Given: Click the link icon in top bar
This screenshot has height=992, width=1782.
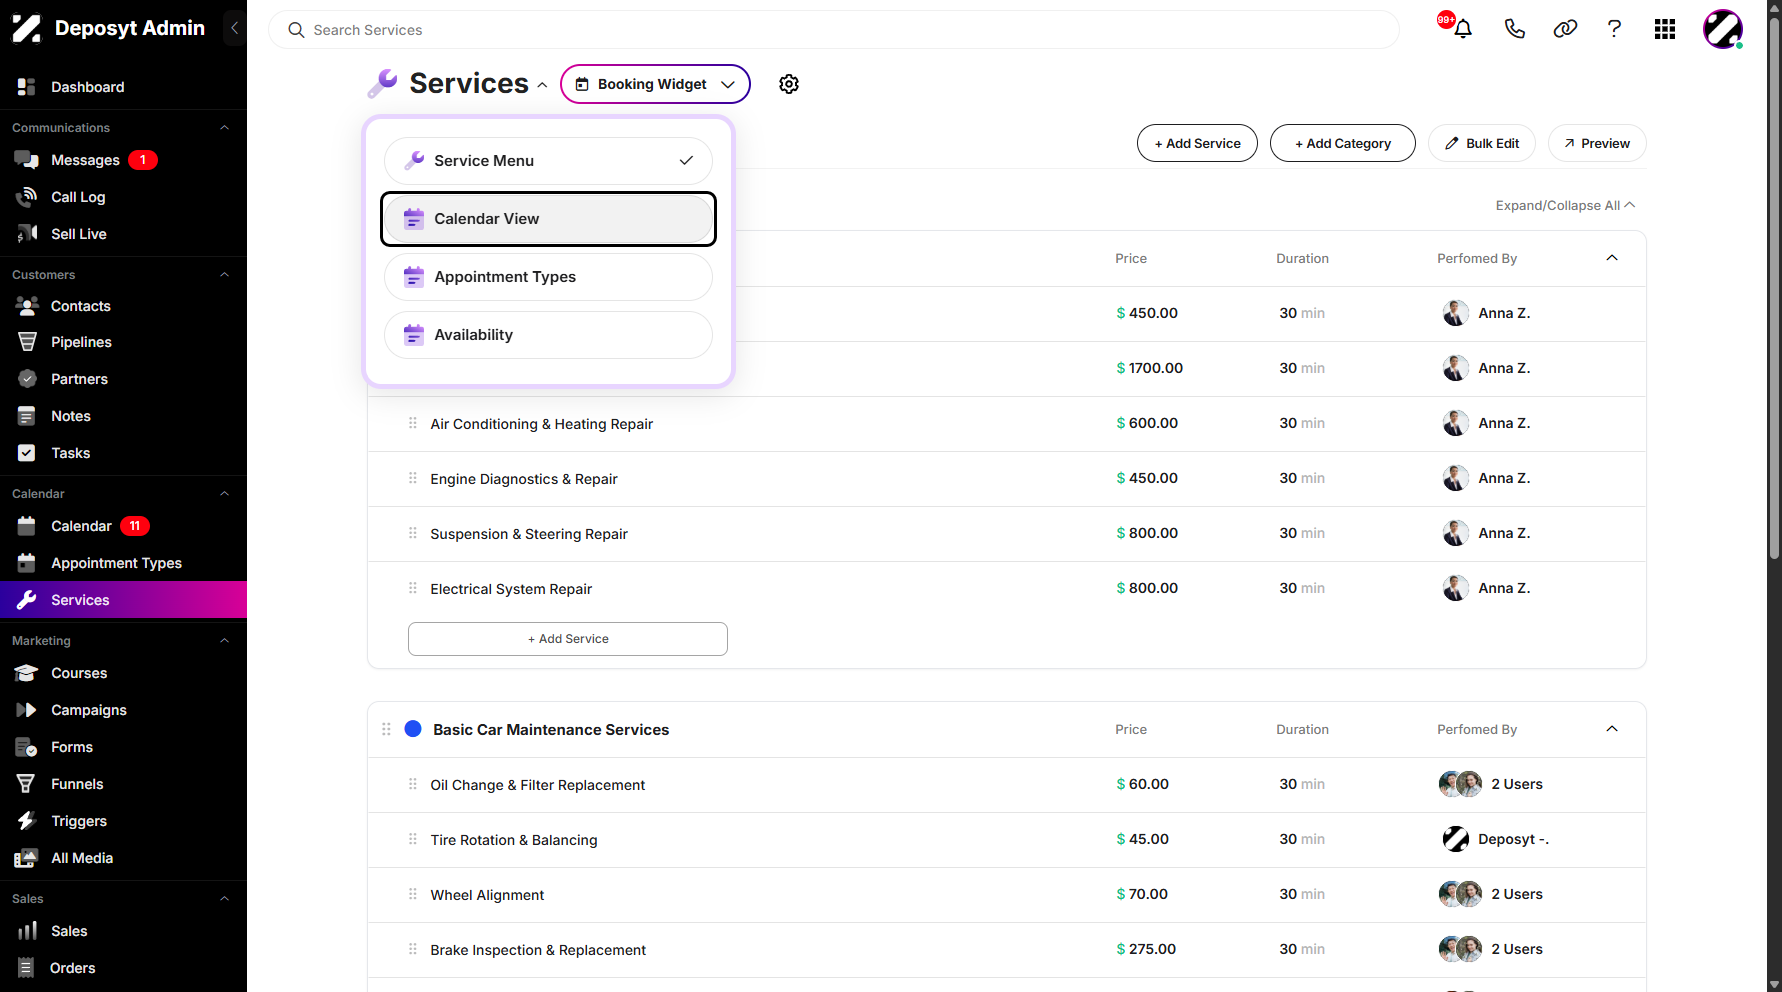Looking at the screenshot, I should [1565, 29].
